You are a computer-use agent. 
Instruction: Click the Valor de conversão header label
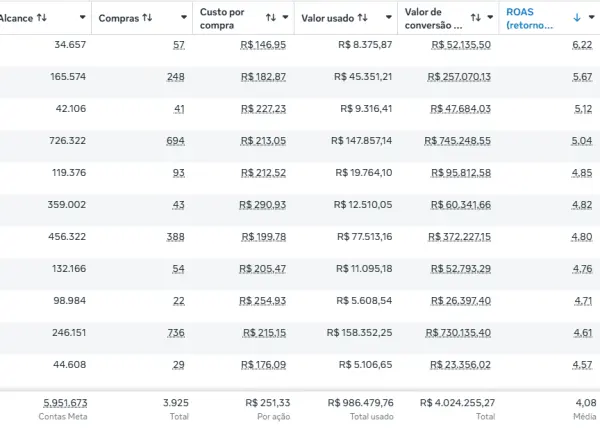click(433, 18)
